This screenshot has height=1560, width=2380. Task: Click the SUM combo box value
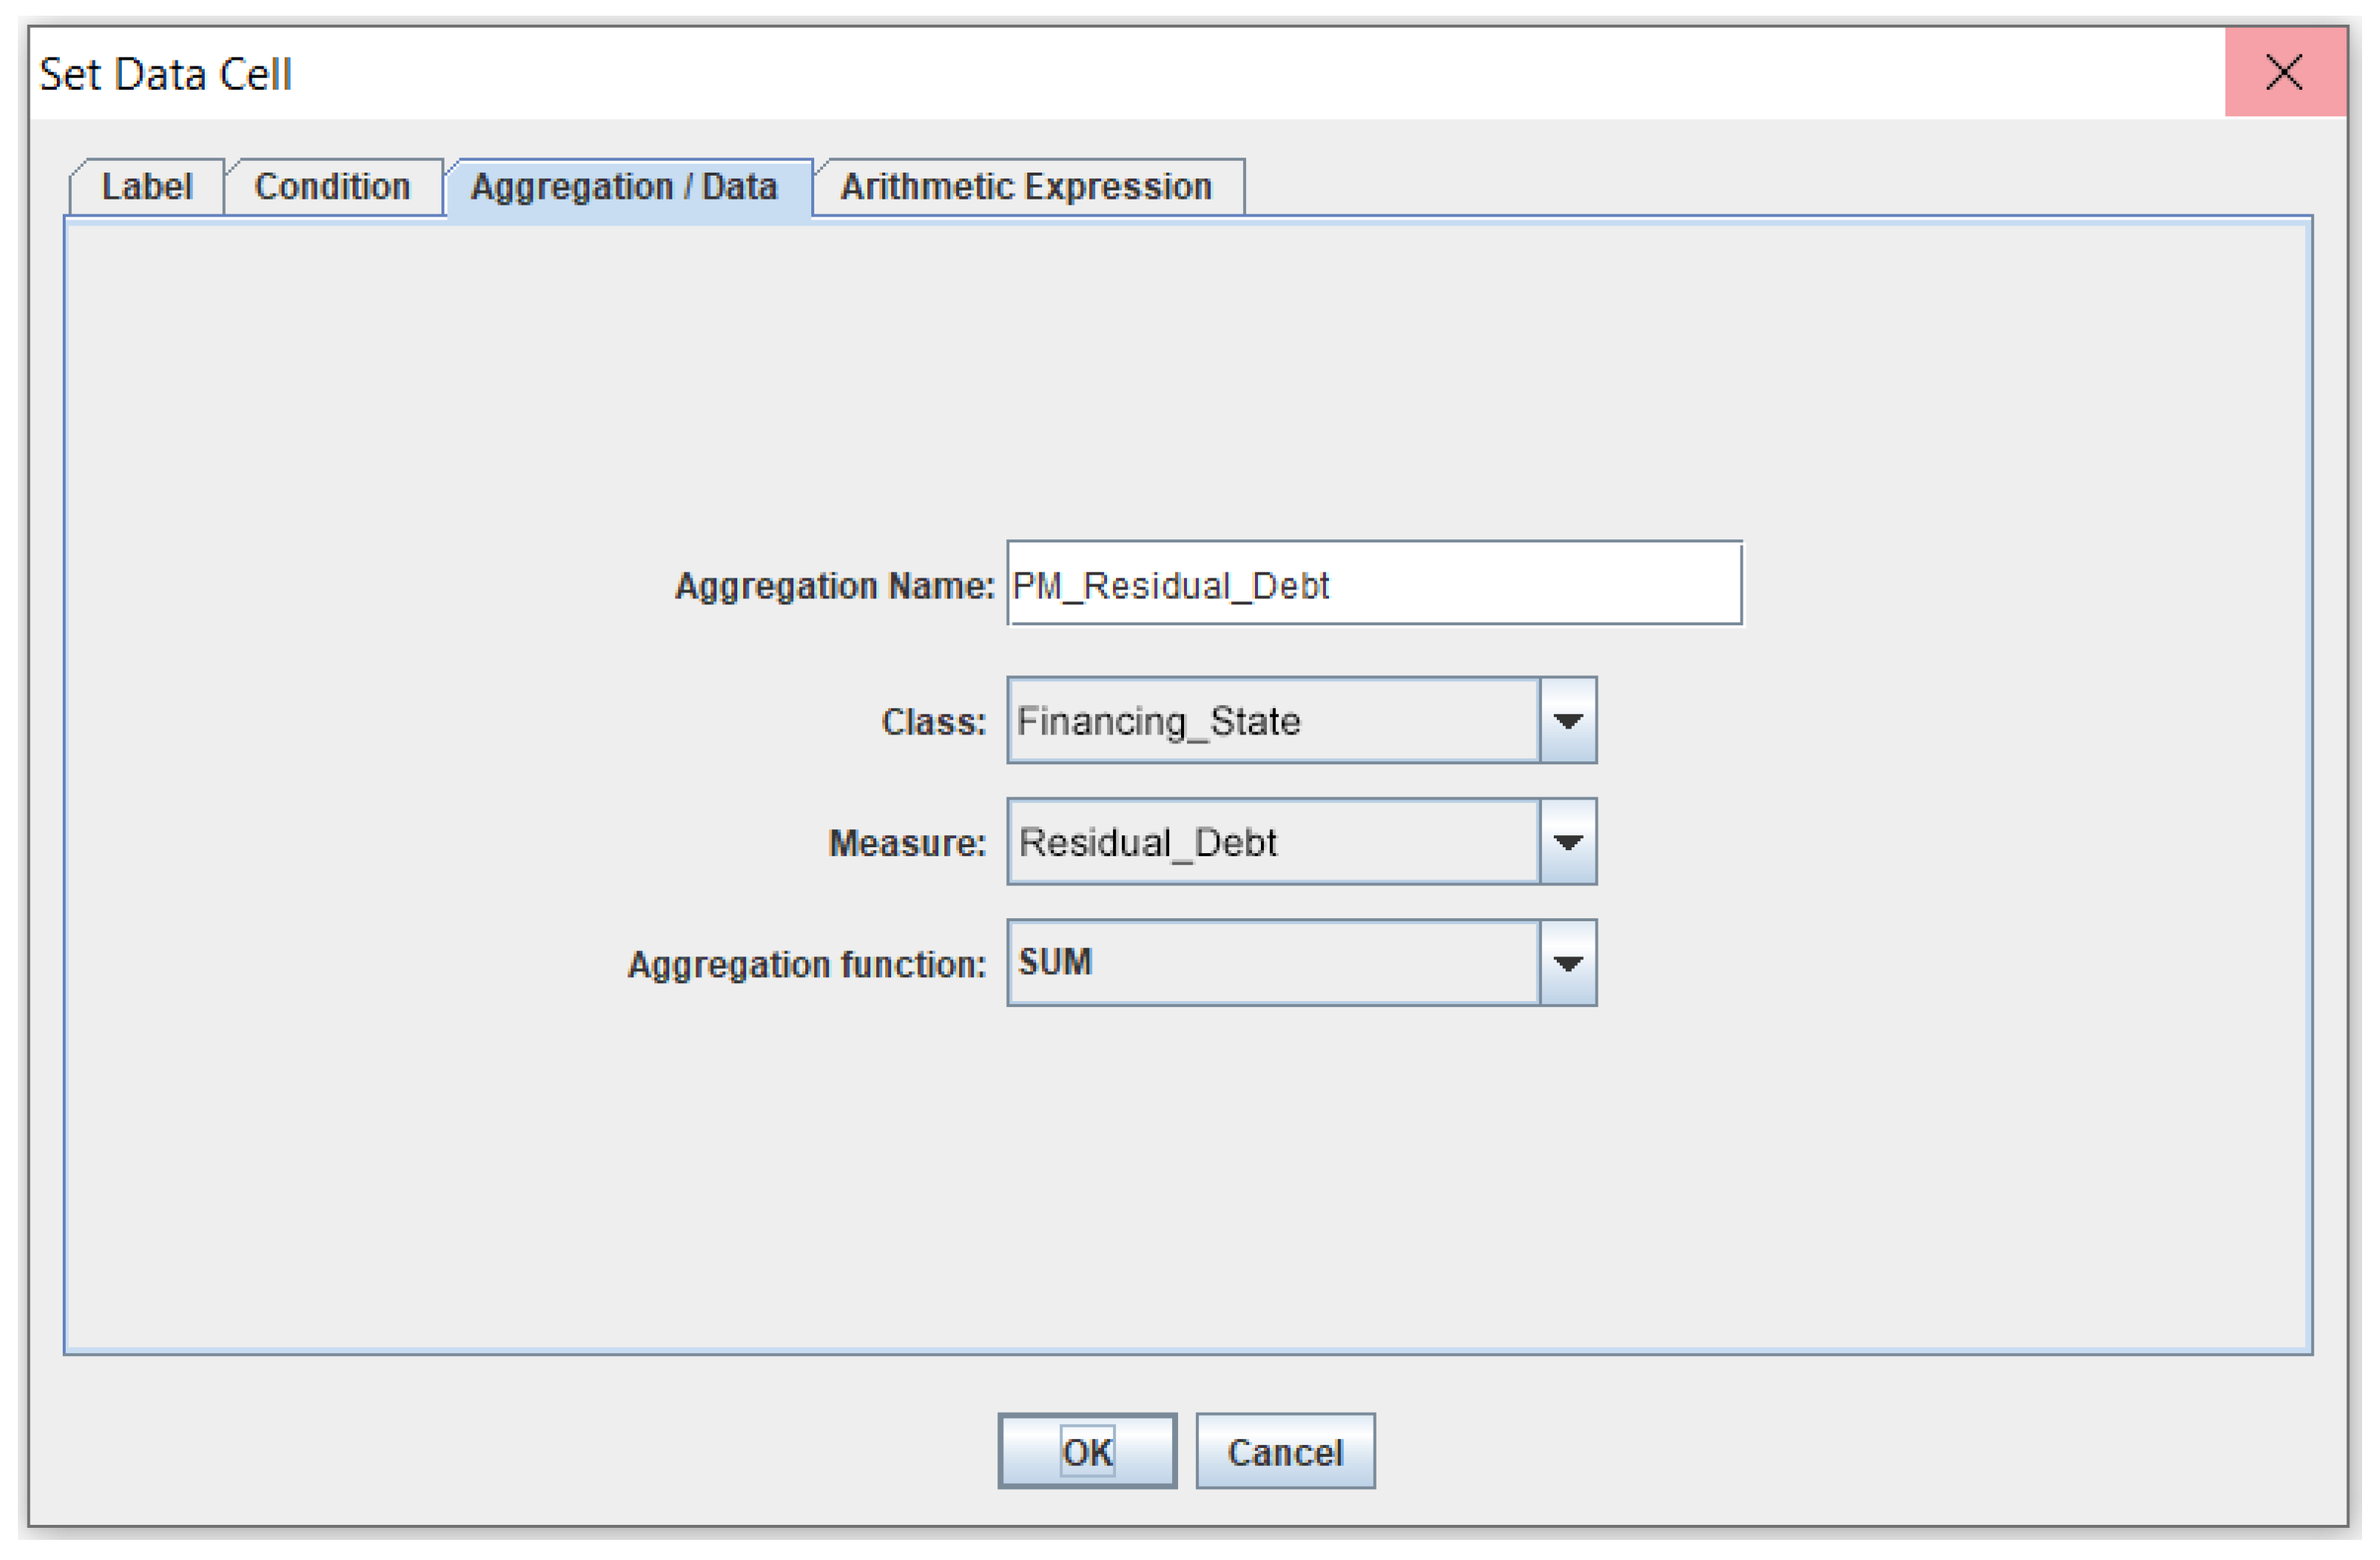coord(1272,964)
